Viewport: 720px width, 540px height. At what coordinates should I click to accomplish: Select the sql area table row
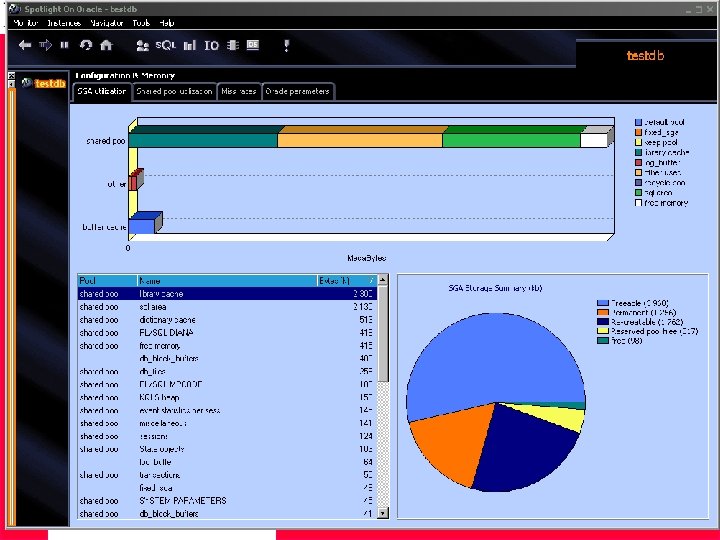point(227,307)
